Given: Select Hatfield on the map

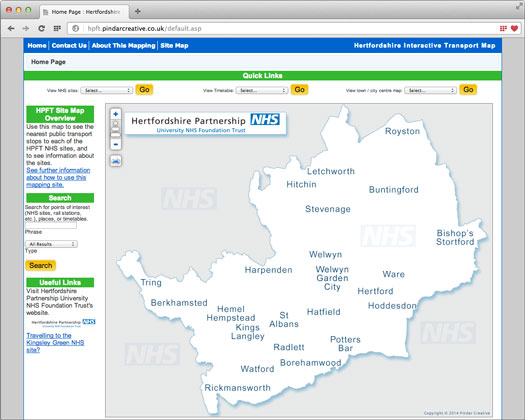Looking at the screenshot, I should tap(323, 312).
